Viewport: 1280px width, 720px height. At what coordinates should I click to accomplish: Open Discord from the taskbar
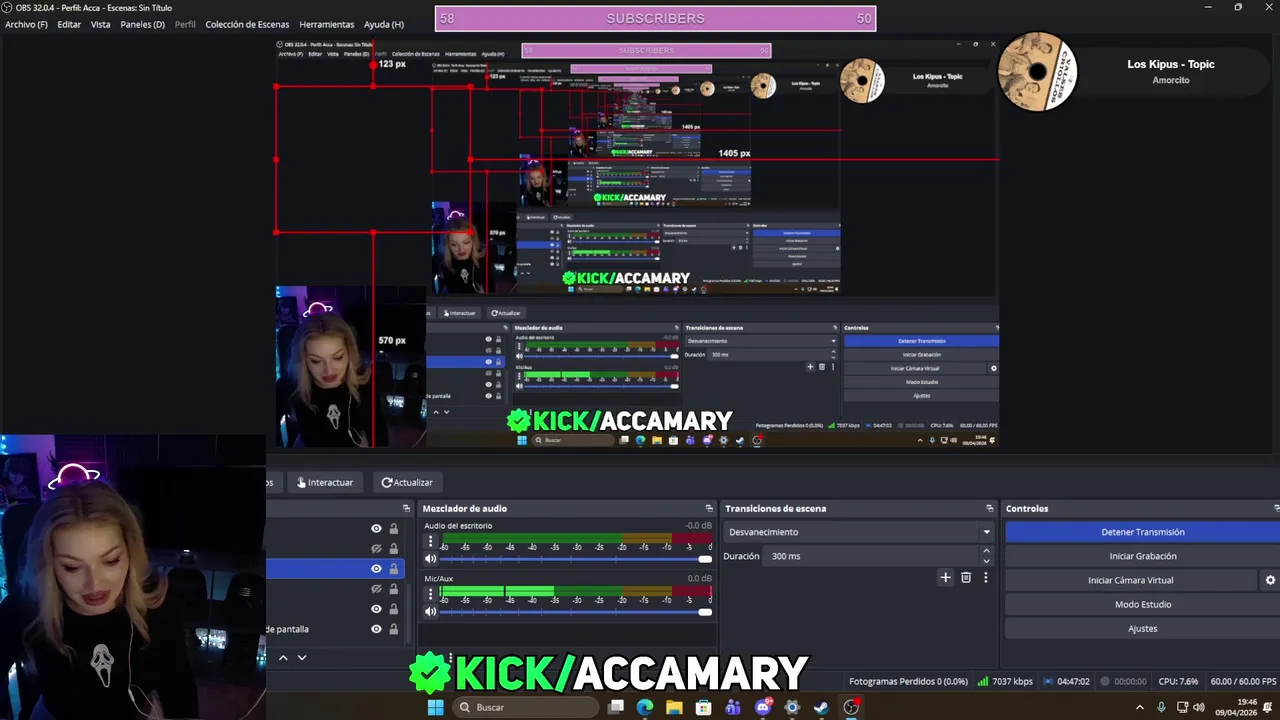[x=763, y=707]
